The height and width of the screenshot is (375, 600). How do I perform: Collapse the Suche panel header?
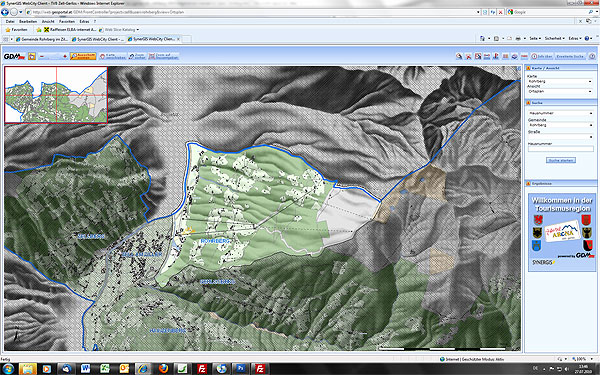coord(528,103)
